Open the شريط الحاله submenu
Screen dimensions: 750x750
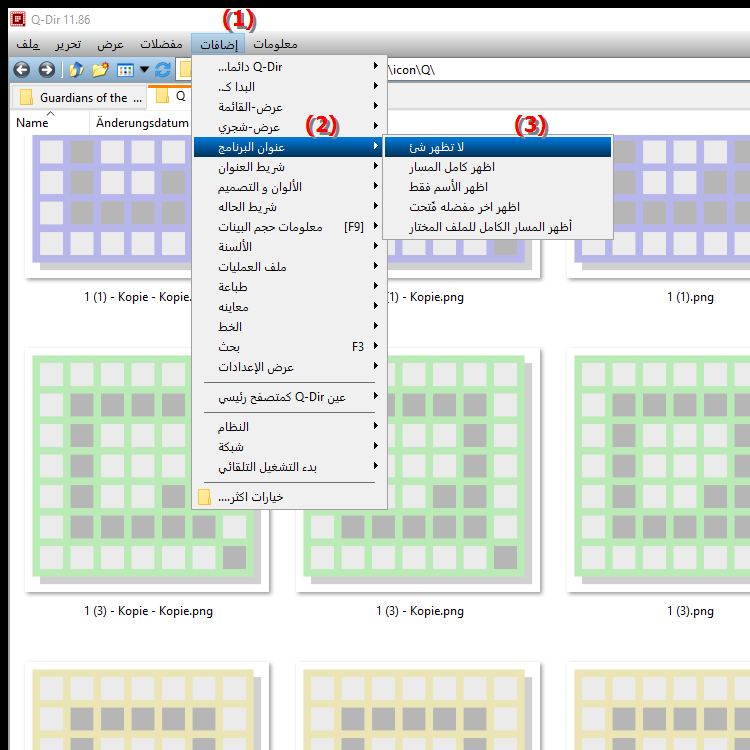(288, 207)
